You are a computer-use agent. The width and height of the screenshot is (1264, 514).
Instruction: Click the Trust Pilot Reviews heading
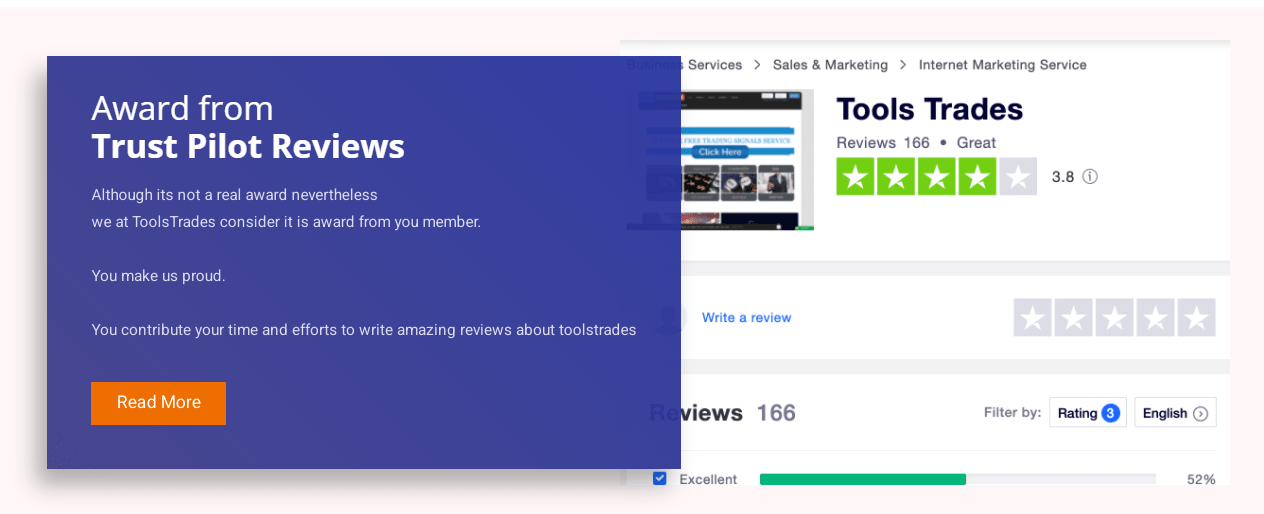tap(248, 146)
